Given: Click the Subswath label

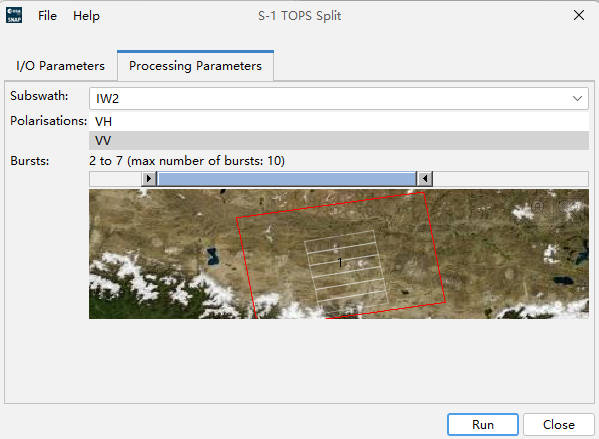Looking at the screenshot, I should [x=39, y=96].
